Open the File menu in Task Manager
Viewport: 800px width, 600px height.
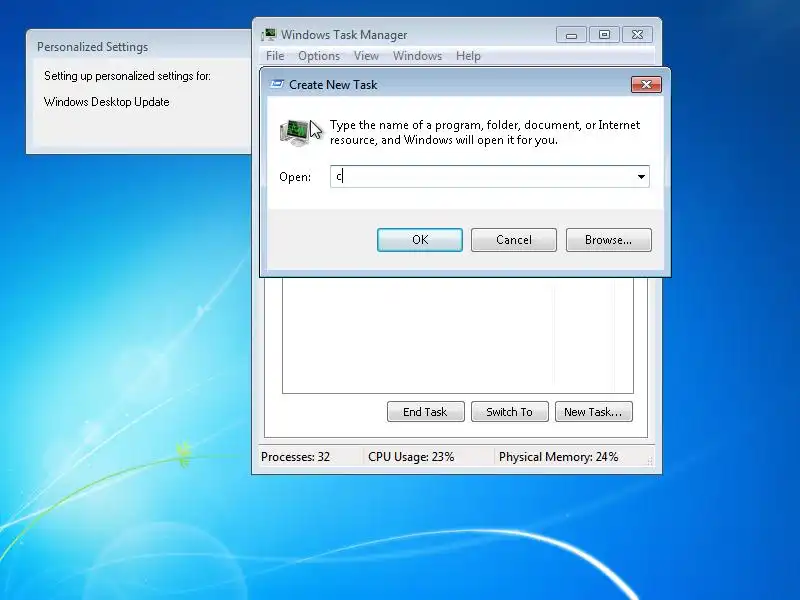(x=275, y=56)
